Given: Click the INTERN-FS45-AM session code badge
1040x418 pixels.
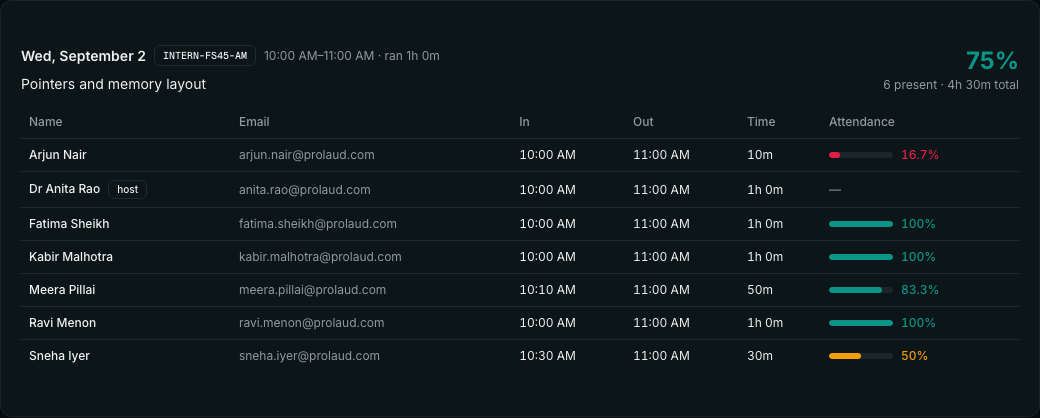Looking at the screenshot, I should click(205, 56).
